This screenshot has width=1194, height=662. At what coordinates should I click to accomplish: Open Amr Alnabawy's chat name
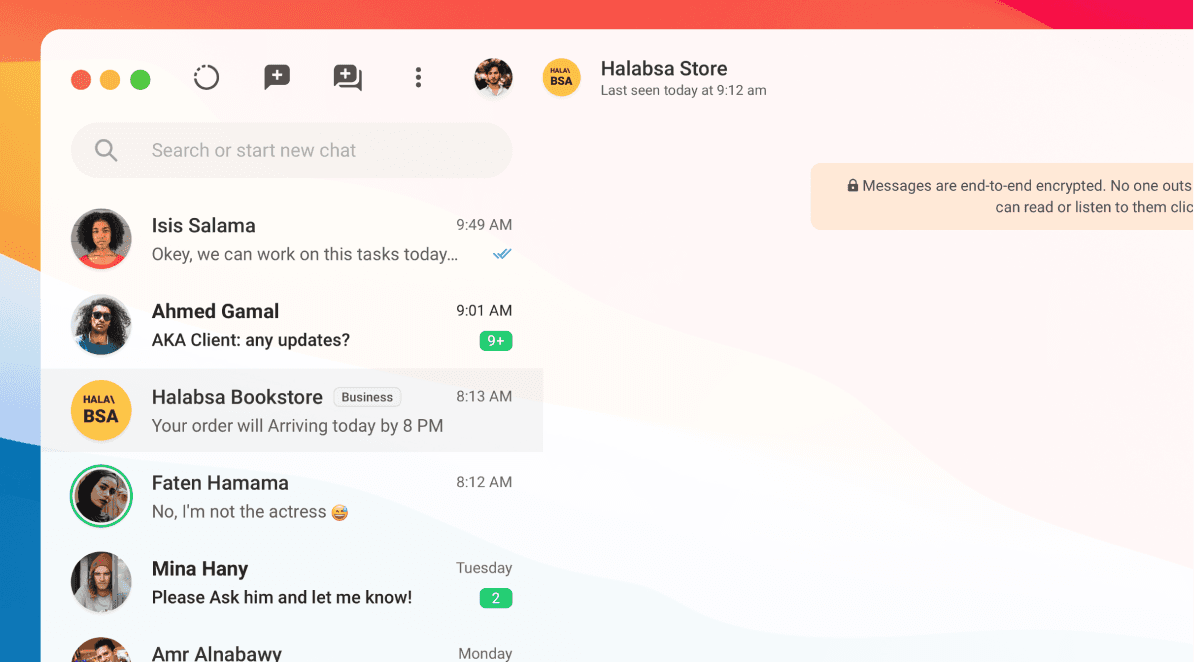216,654
